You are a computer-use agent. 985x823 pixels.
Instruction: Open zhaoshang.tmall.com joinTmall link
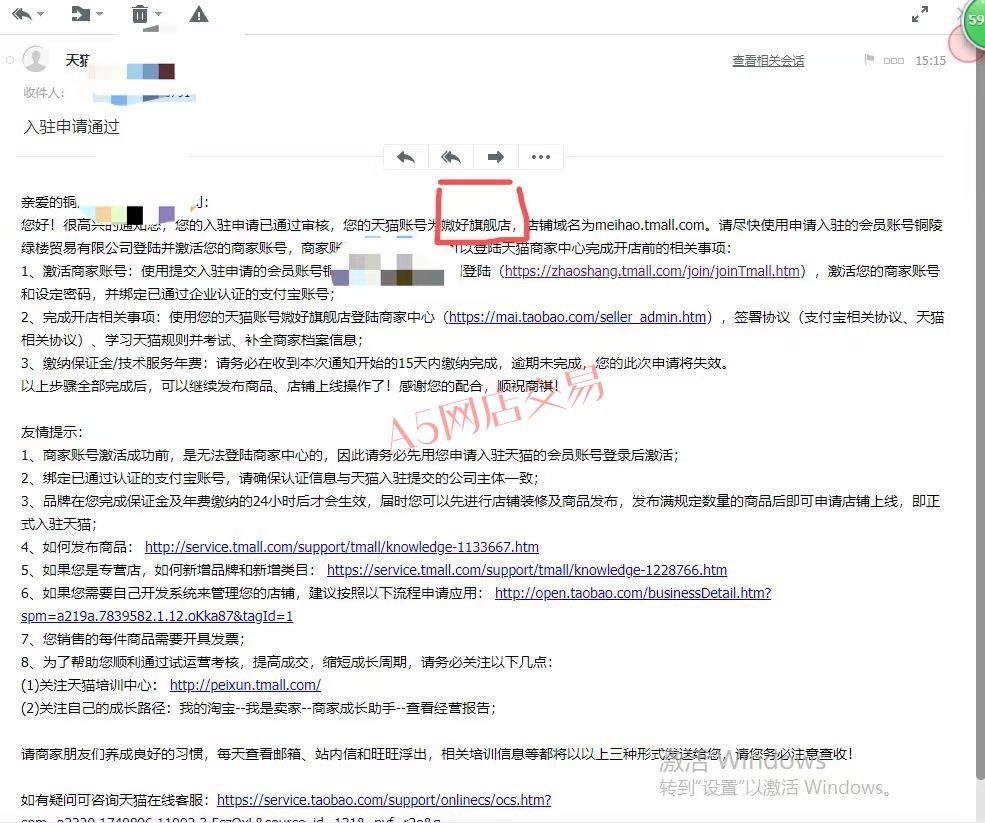click(652, 271)
